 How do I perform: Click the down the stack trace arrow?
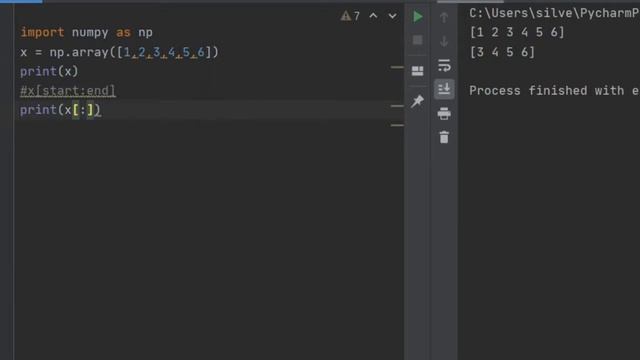click(x=444, y=41)
